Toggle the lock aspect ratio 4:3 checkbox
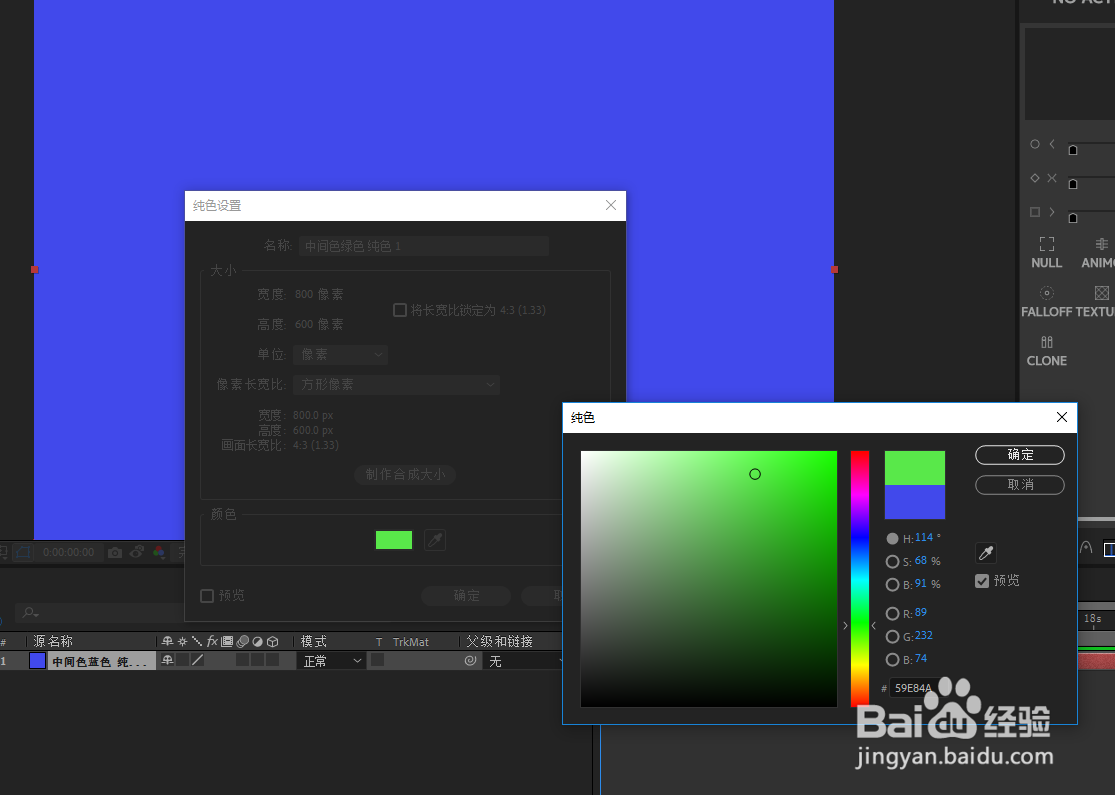 tap(400, 310)
